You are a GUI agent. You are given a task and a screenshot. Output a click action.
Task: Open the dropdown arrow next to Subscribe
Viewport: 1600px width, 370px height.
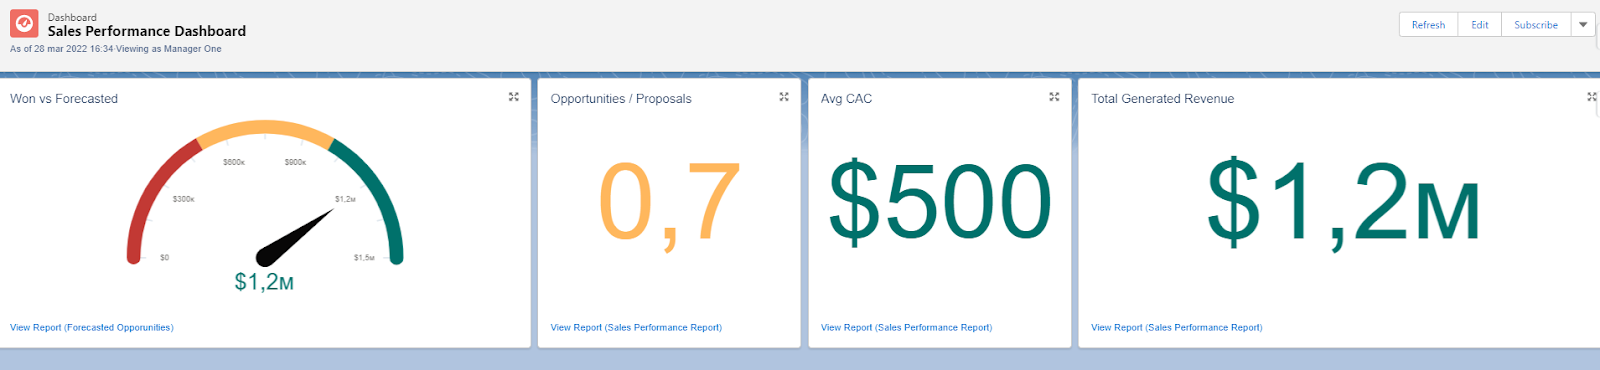point(1583,25)
